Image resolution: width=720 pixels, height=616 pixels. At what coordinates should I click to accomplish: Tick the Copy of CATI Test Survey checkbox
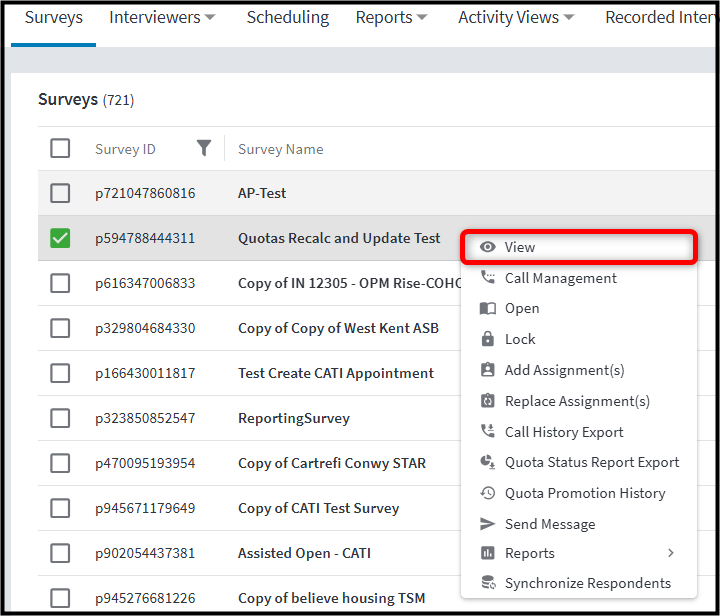point(60,508)
